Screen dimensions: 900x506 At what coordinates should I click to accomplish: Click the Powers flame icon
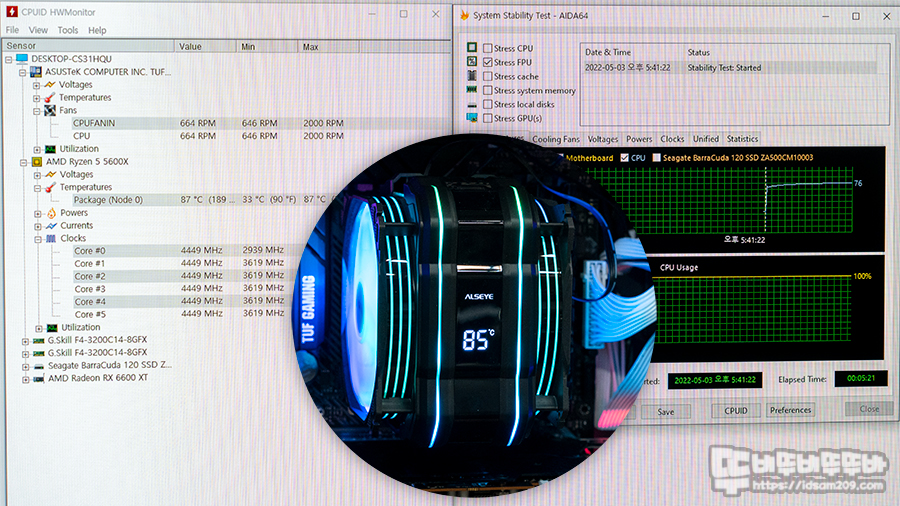(51, 213)
